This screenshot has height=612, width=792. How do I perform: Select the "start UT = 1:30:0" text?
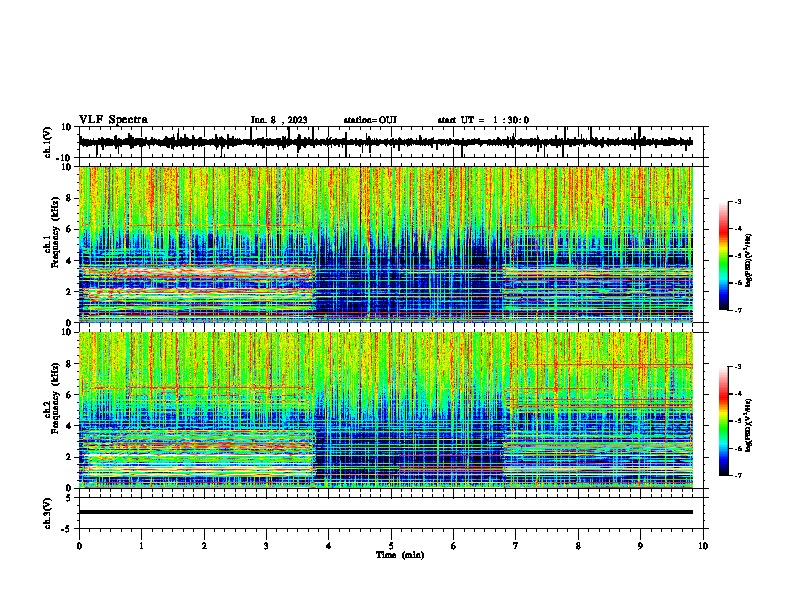point(483,120)
